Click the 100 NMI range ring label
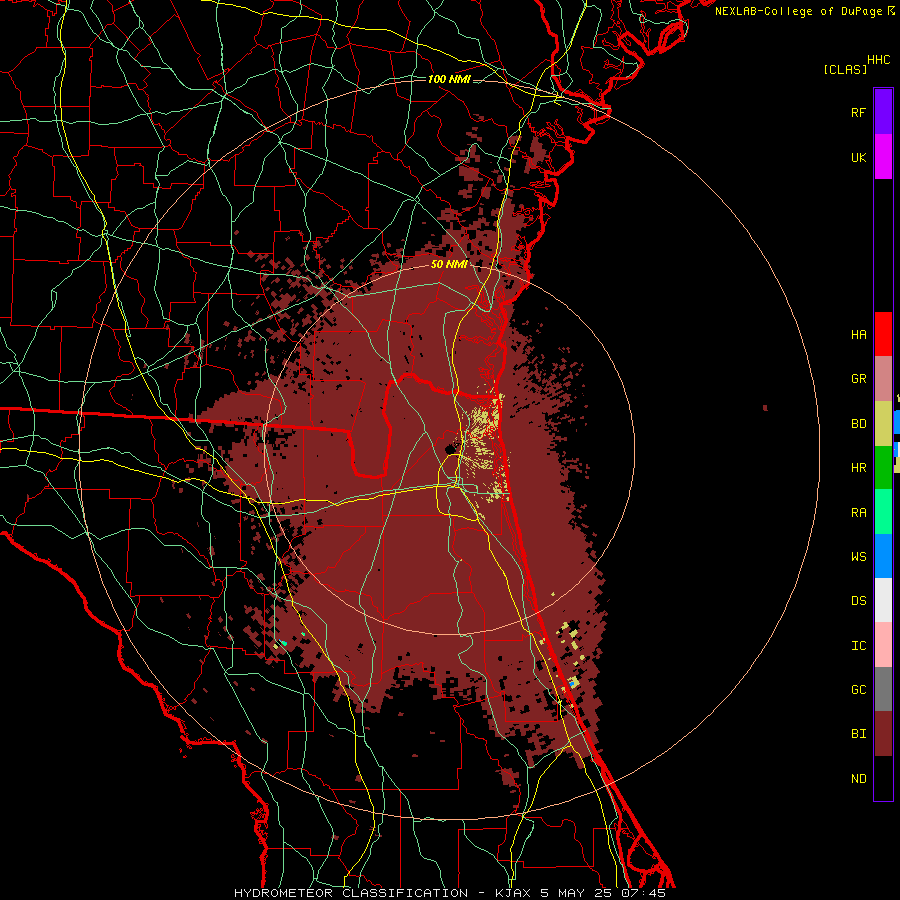Screen dimensions: 900x900 click(x=449, y=79)
